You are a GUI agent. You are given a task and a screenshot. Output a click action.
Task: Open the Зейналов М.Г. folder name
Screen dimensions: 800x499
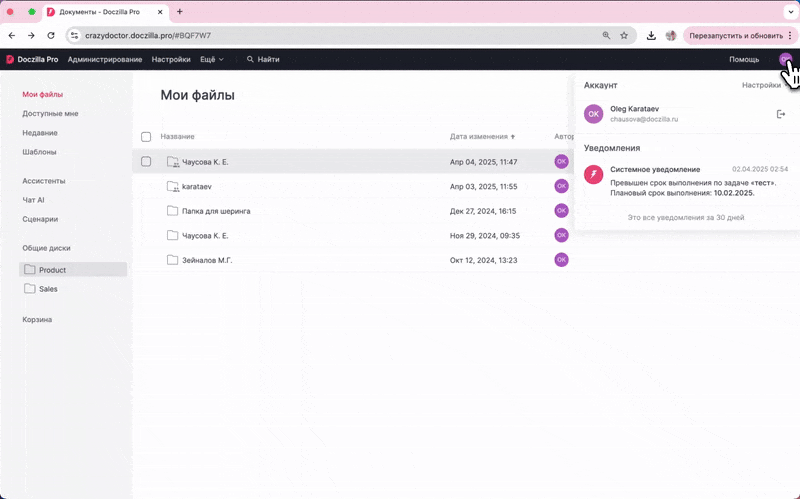tap(207, 260)
